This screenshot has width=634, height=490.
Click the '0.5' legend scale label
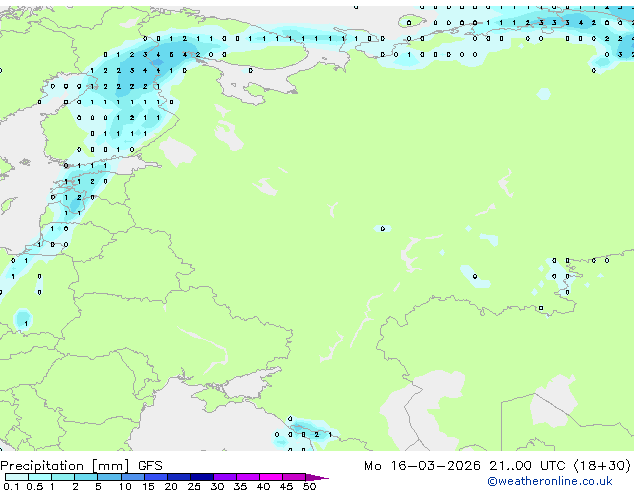coord(35,486)
